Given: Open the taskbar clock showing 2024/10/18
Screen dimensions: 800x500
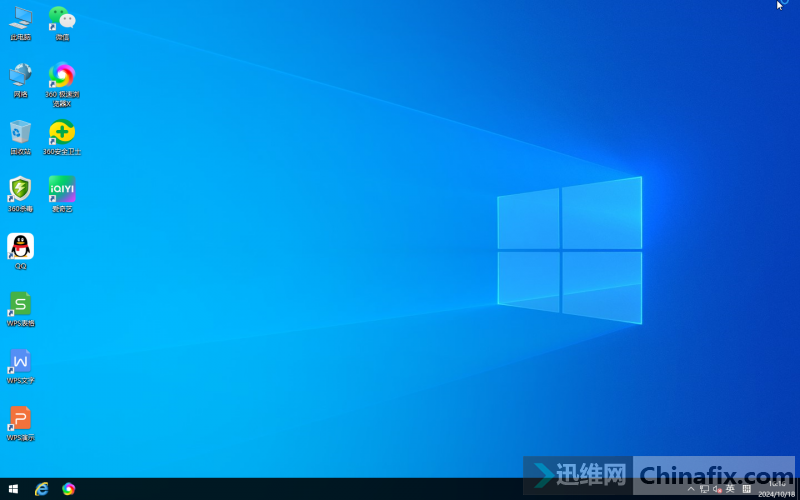Looking at the screenshot, I should pos(777,489).
